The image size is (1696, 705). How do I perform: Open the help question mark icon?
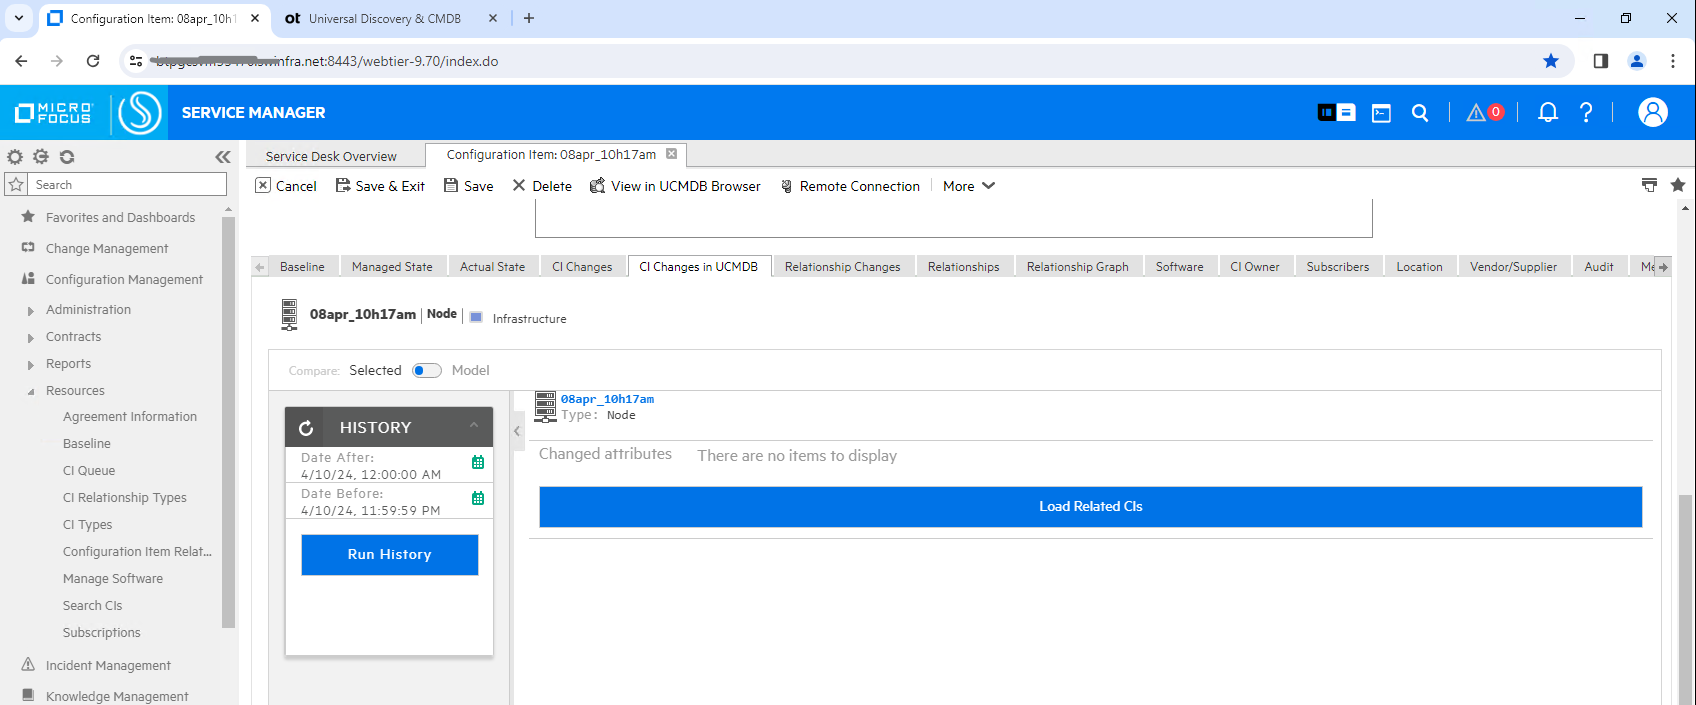point(1586,113)
